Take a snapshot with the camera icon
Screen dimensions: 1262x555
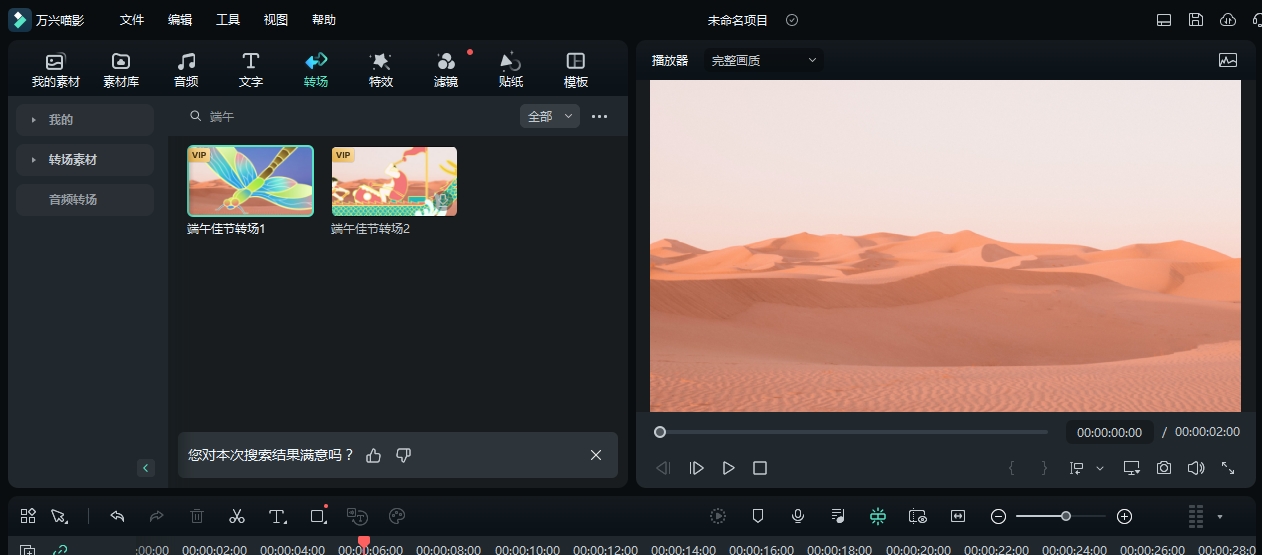[x=1164, y=468]
